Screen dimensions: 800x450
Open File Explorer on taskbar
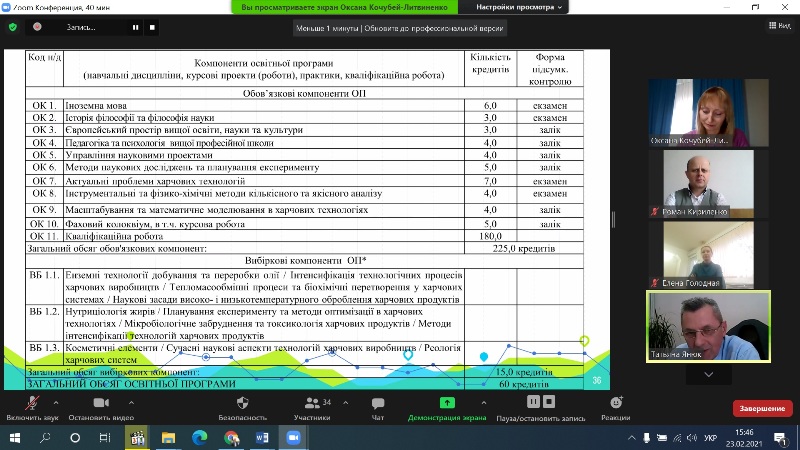point(168,438)
